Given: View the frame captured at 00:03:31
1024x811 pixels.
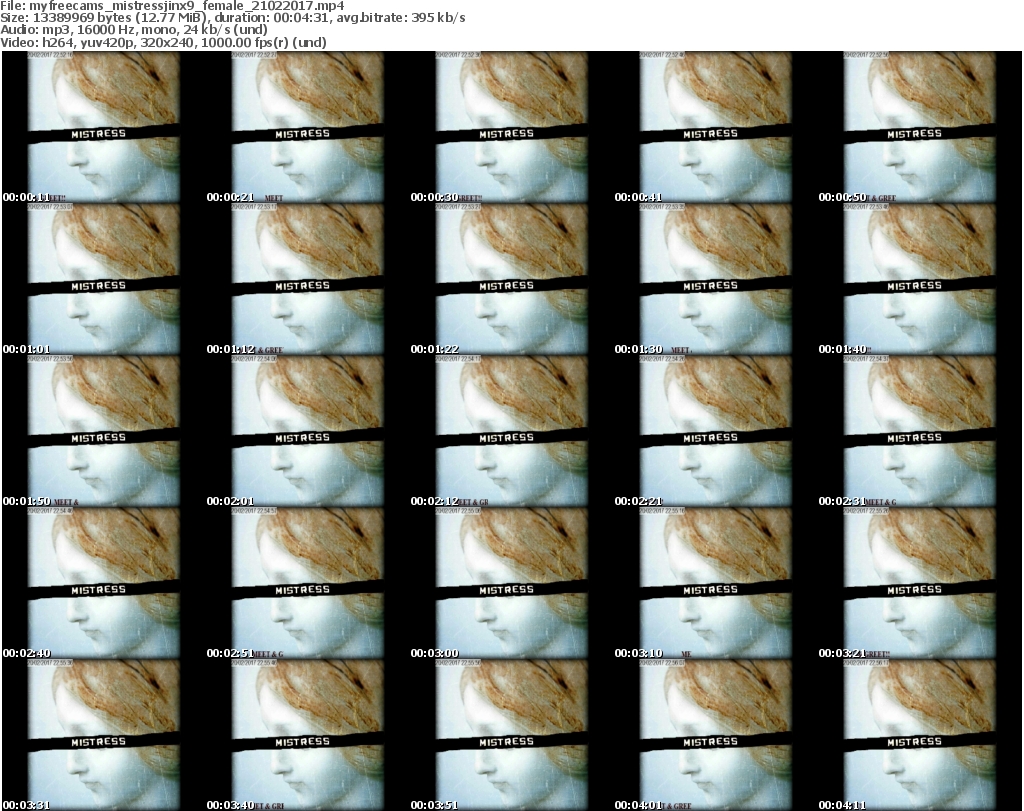Looking at the screenshot, I should pyautogui.click(x=104, y=735).
